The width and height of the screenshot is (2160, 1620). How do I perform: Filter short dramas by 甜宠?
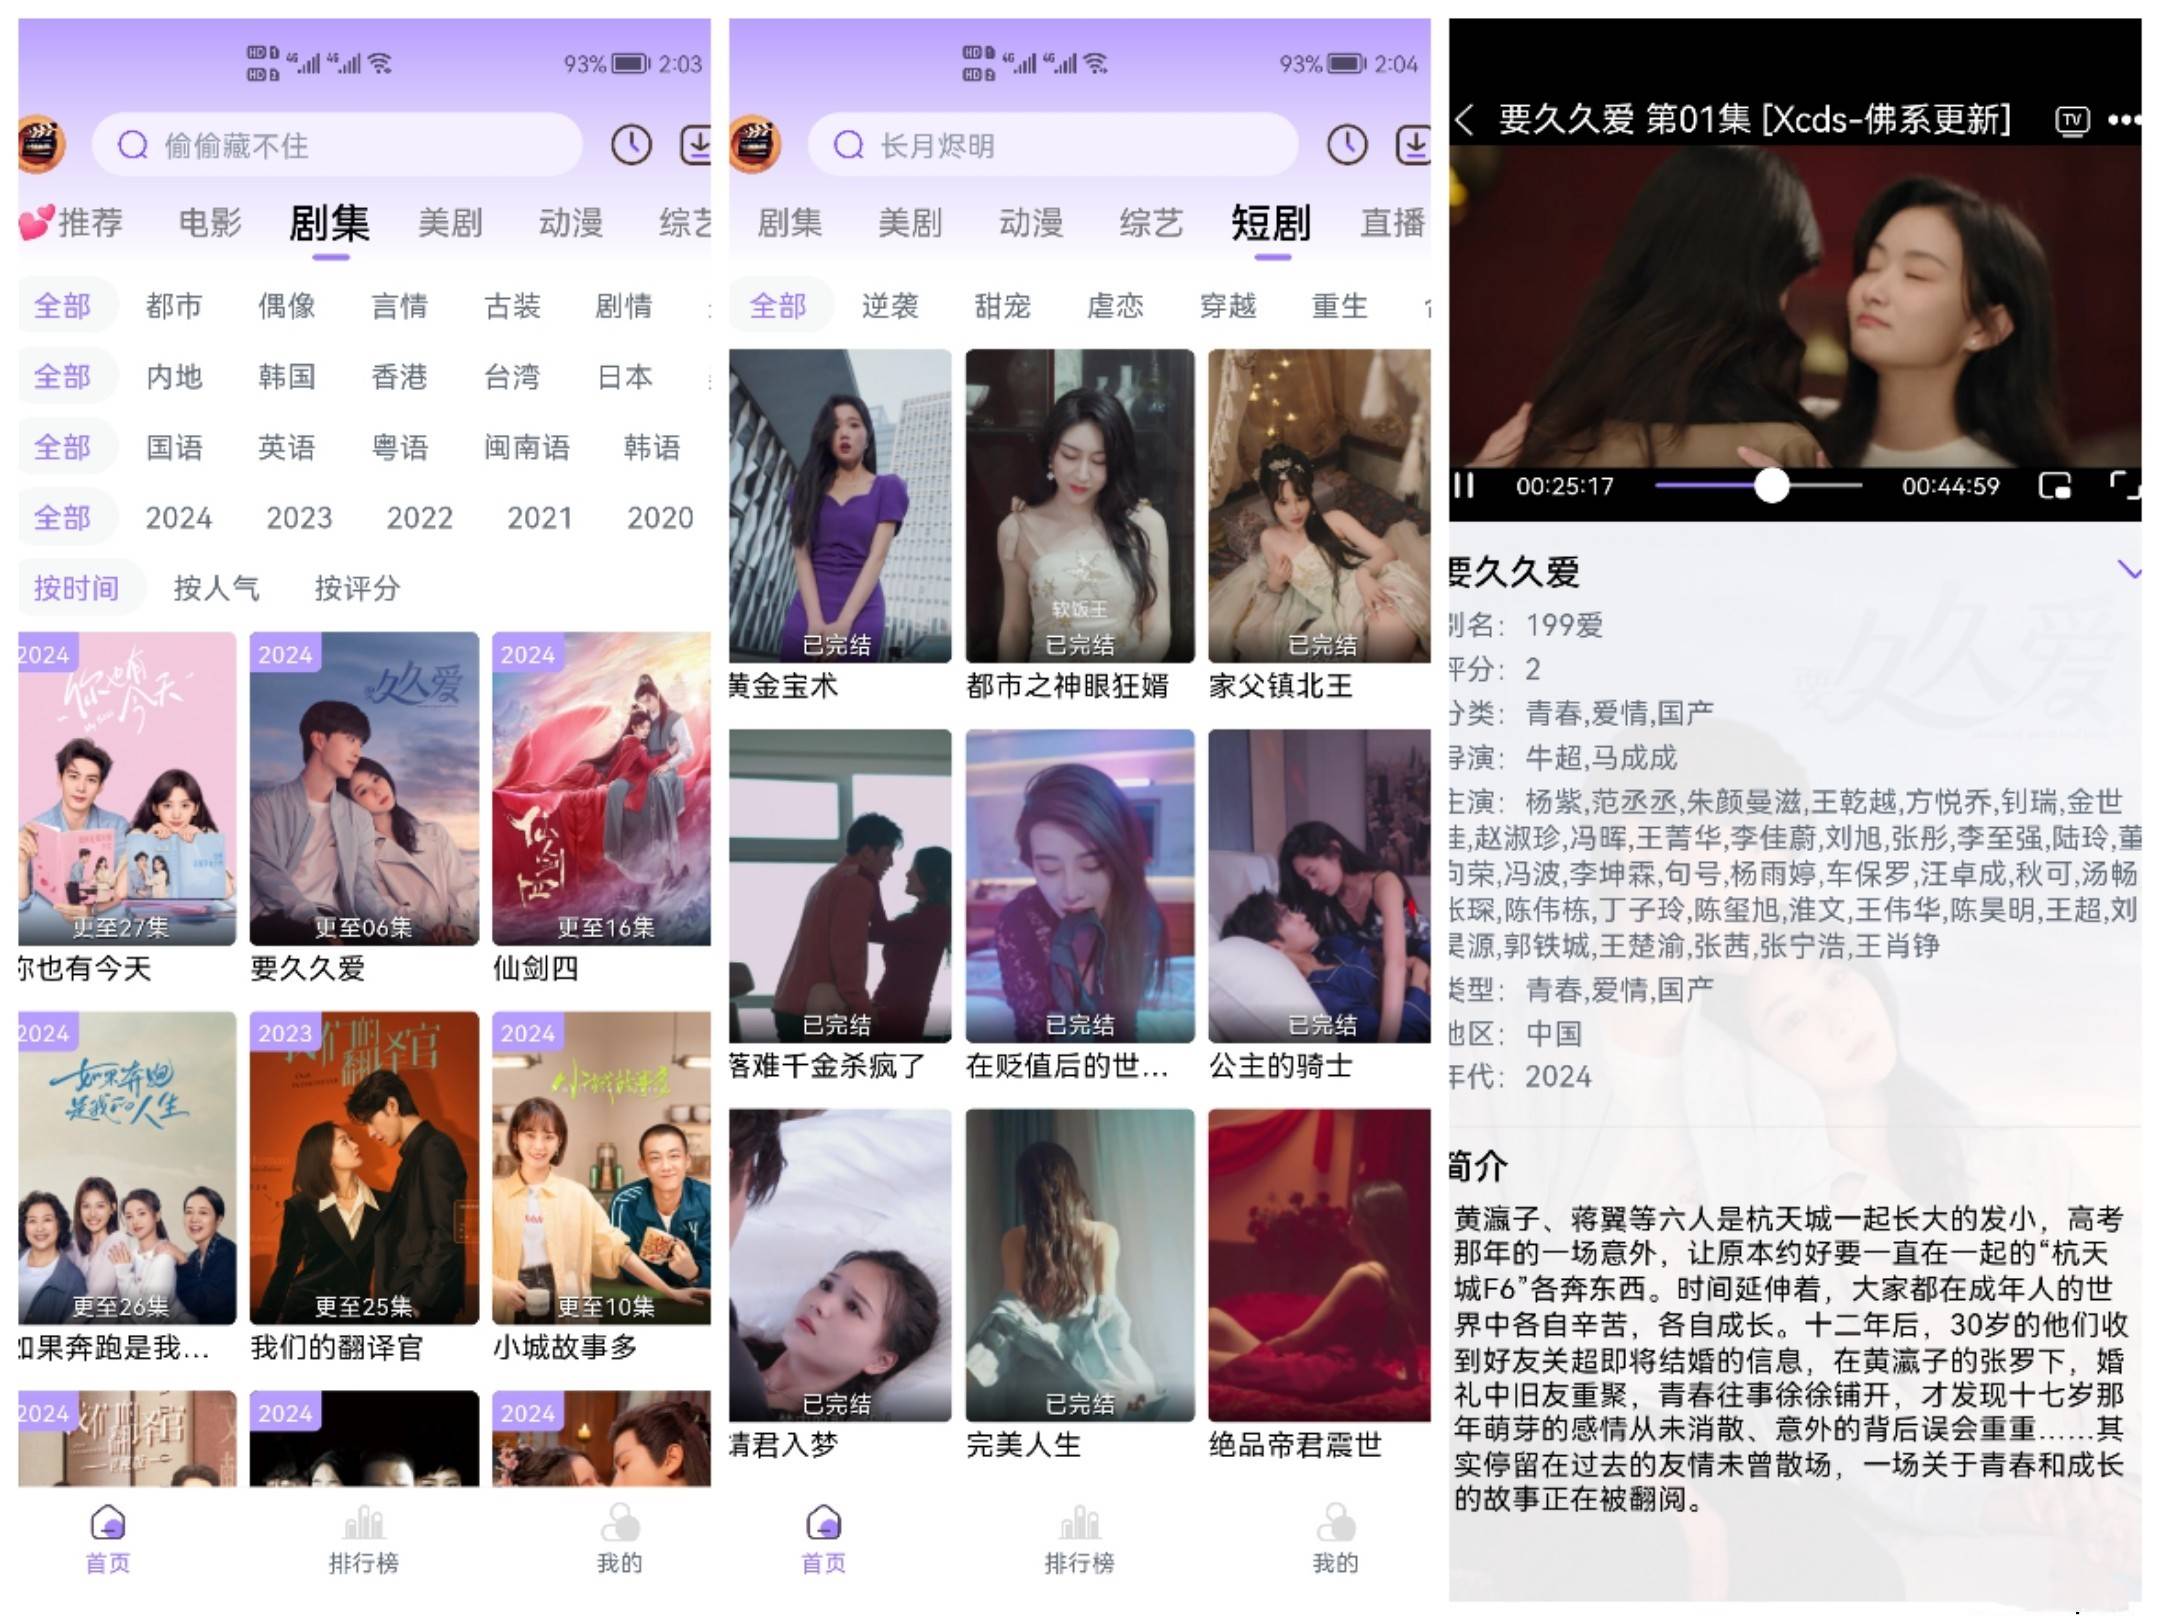[x=1003, y=306]
